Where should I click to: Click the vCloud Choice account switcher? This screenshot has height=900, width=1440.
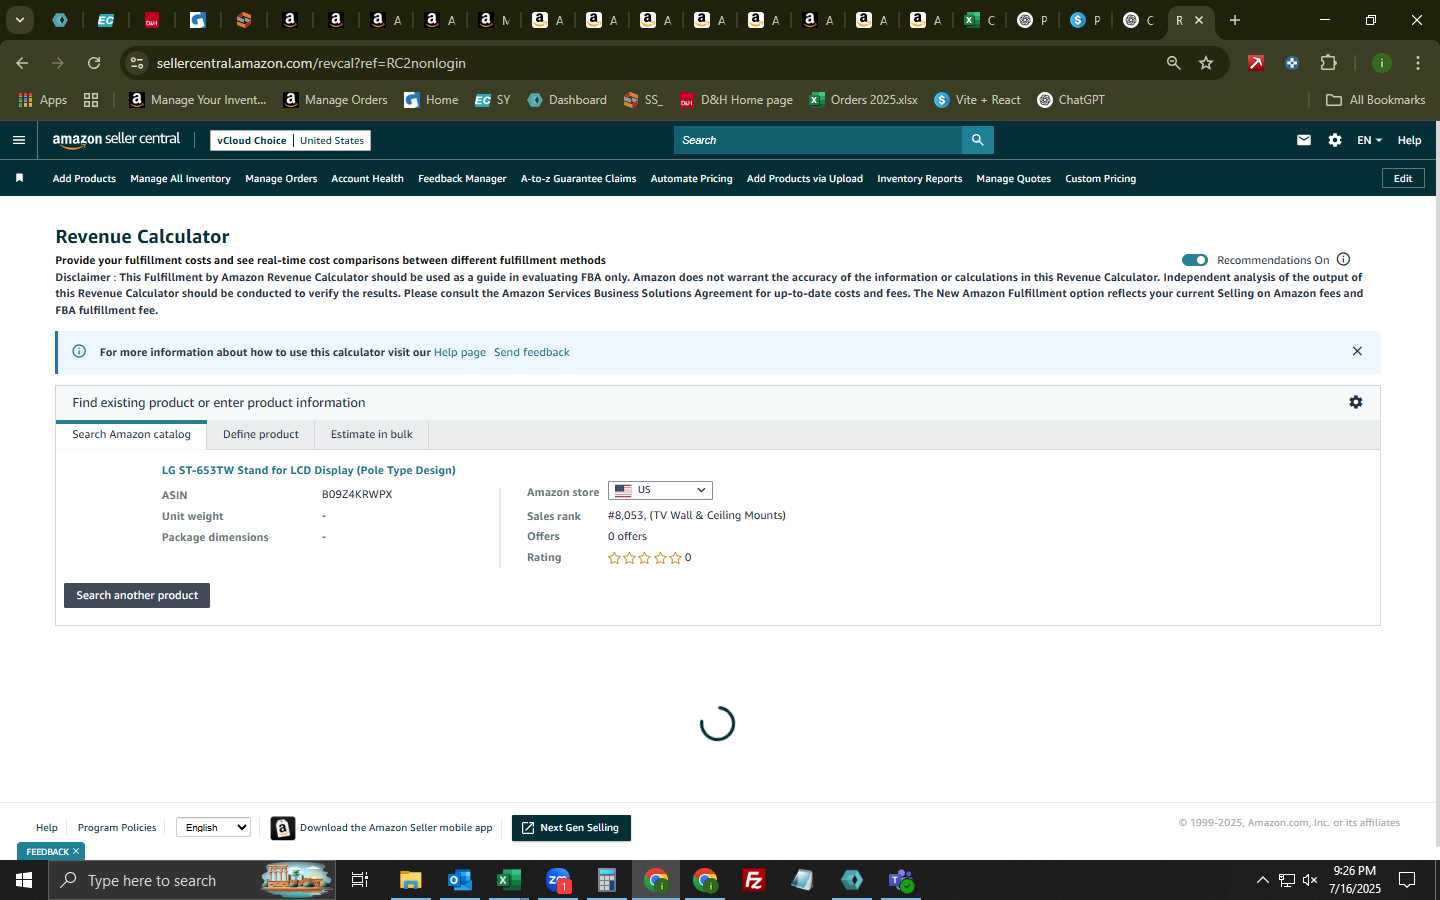pos(290,140)
